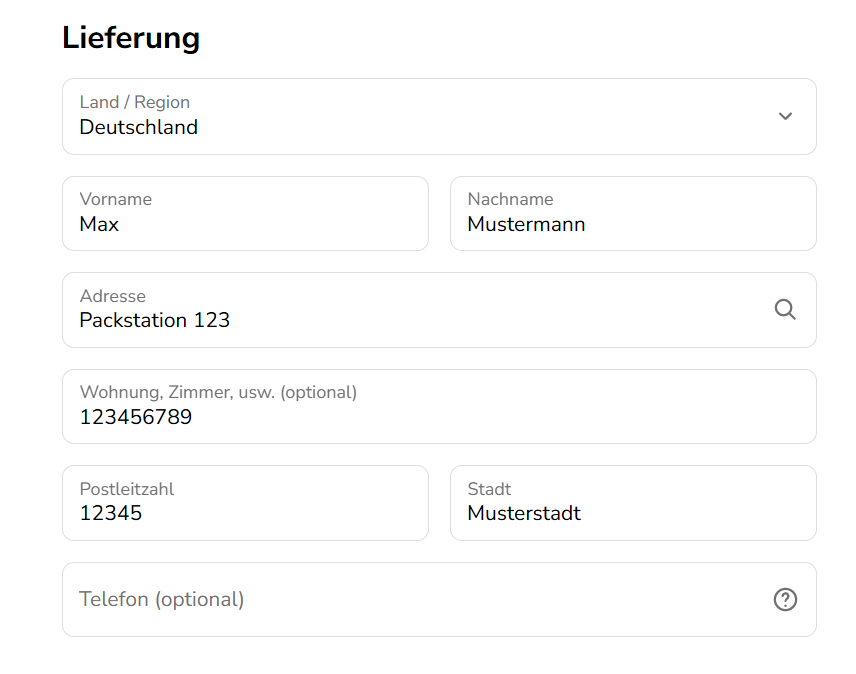Click the "12345" postal code value
Screen dimensions: 856x674
coord(111,513)
